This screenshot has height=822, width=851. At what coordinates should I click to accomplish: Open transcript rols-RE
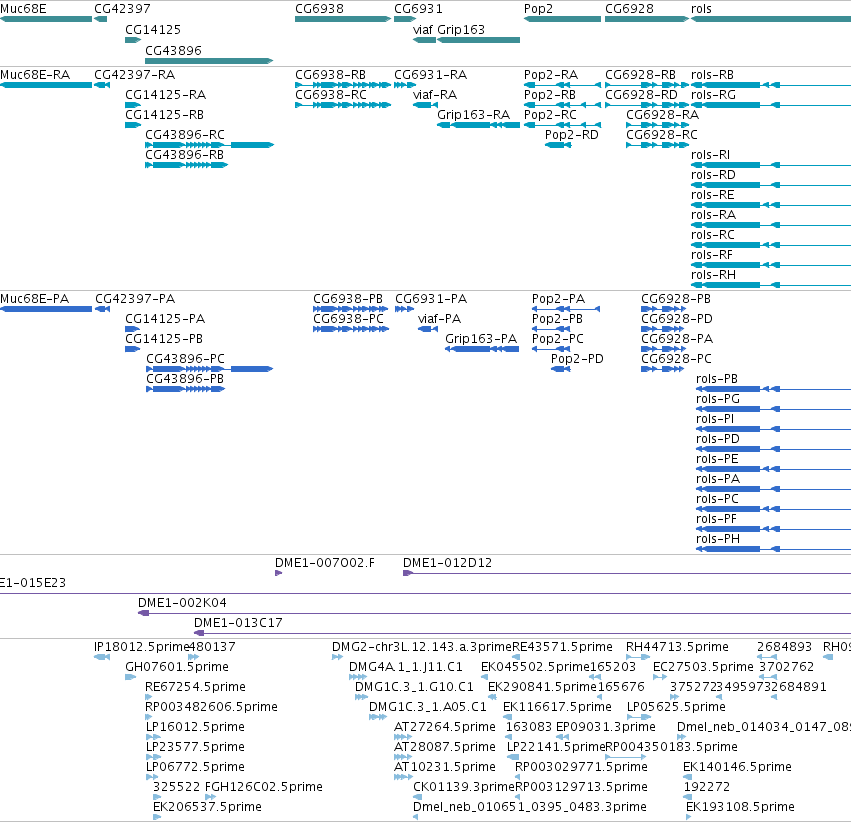(x=713, y=195)
